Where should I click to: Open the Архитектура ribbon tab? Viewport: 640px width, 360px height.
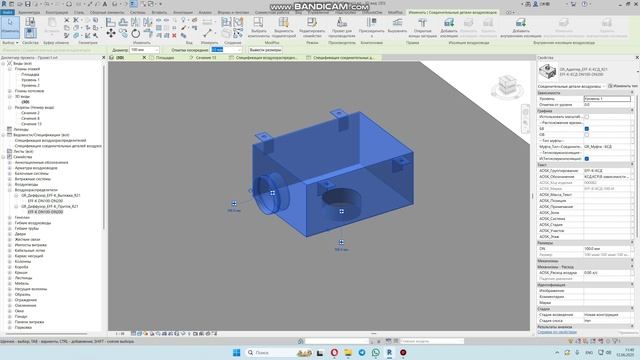pos(29,12)
